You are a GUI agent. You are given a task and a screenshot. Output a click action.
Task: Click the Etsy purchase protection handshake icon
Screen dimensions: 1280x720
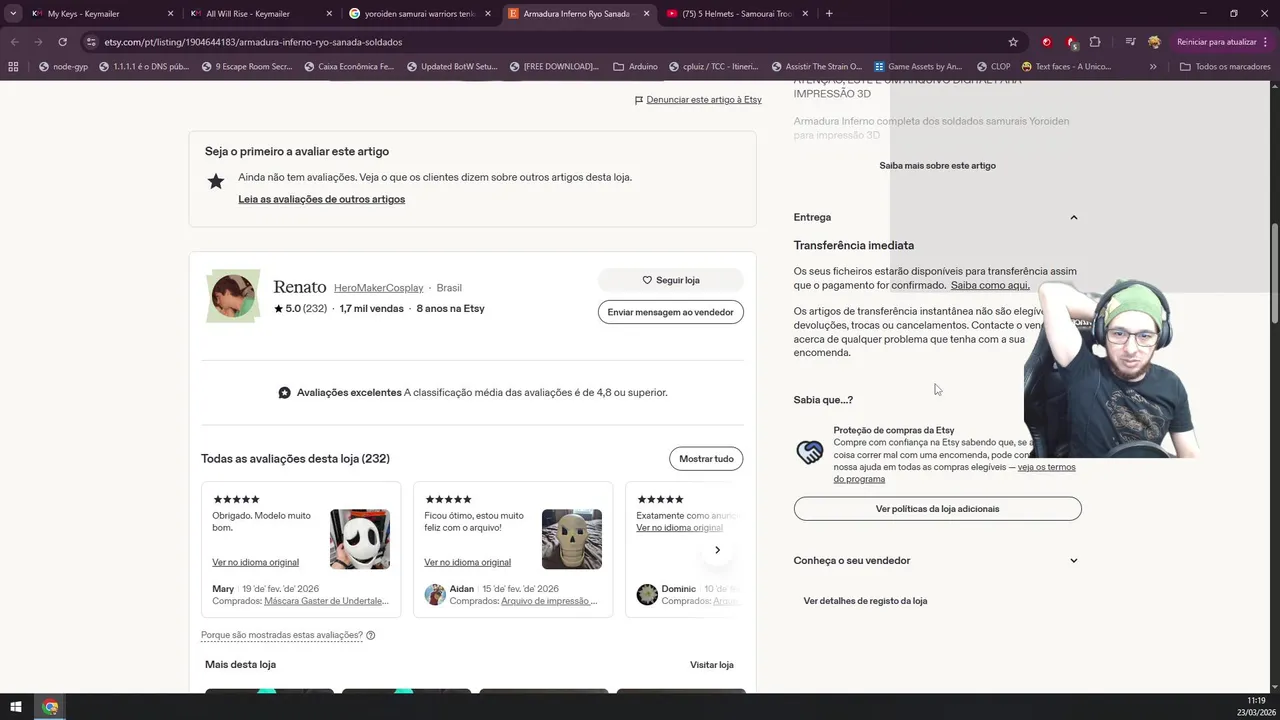[809, 453]
